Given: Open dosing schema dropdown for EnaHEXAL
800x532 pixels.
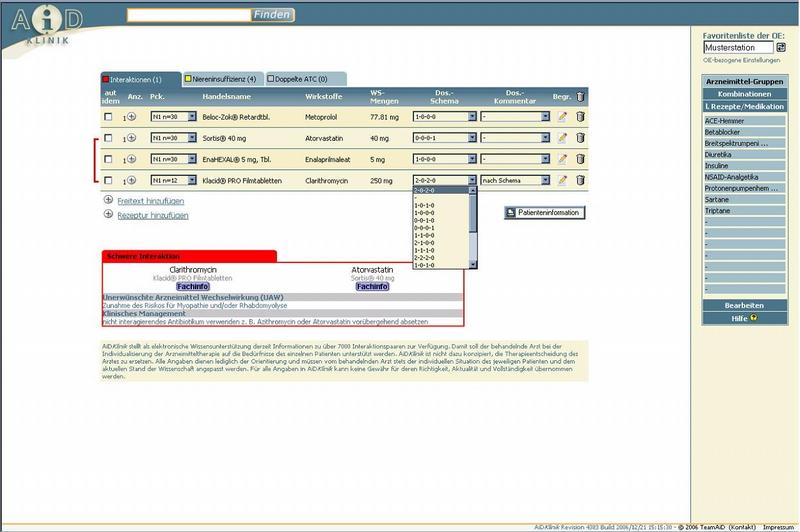Looking at the screenshot, I should [x=444, y=159].
